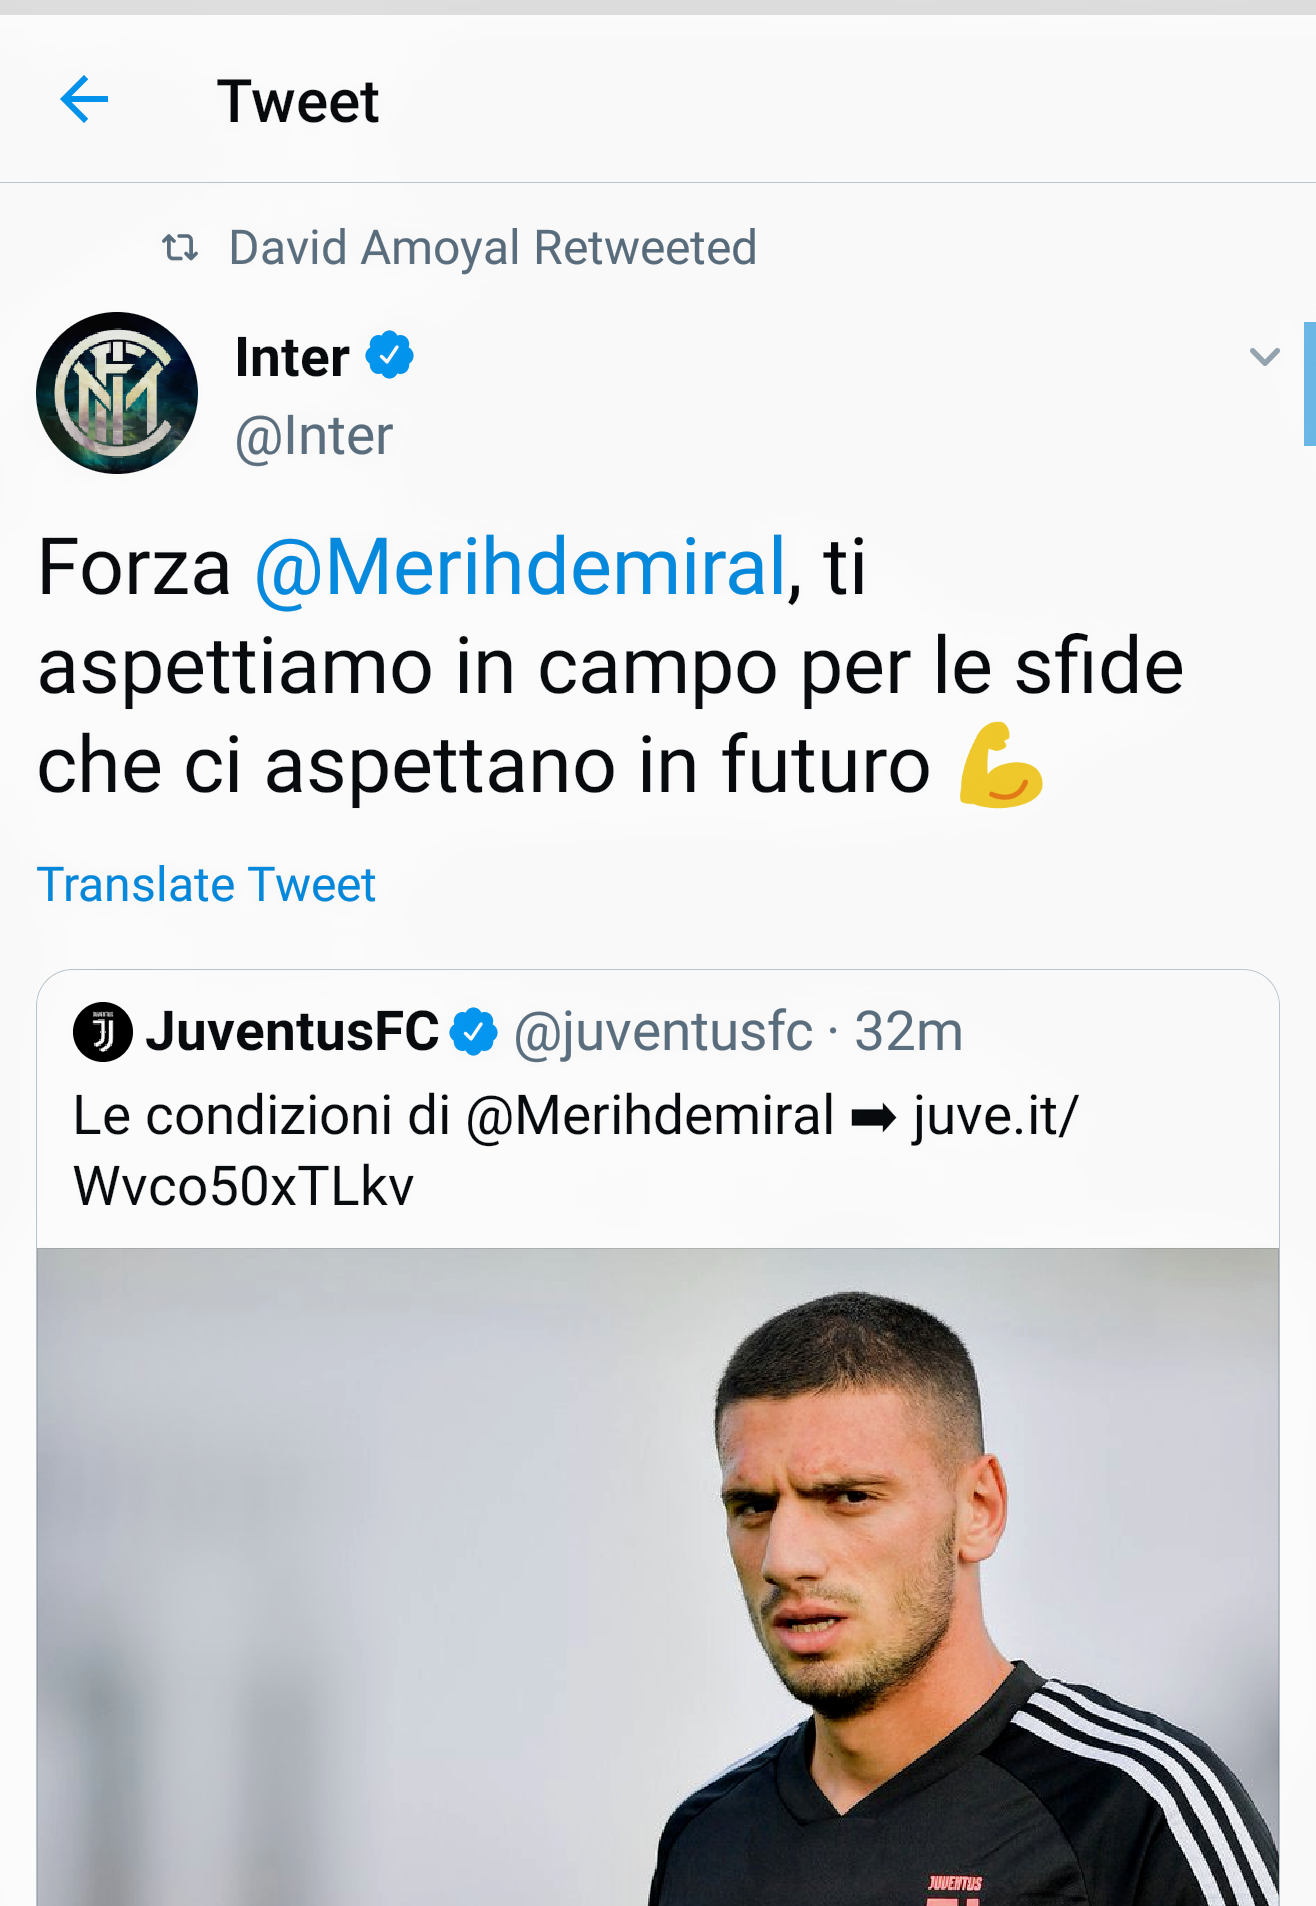The width and height of the screenshot is (1316, 1906).
Task: Click the retweet icon above the tweet
Action: point(180,247)
